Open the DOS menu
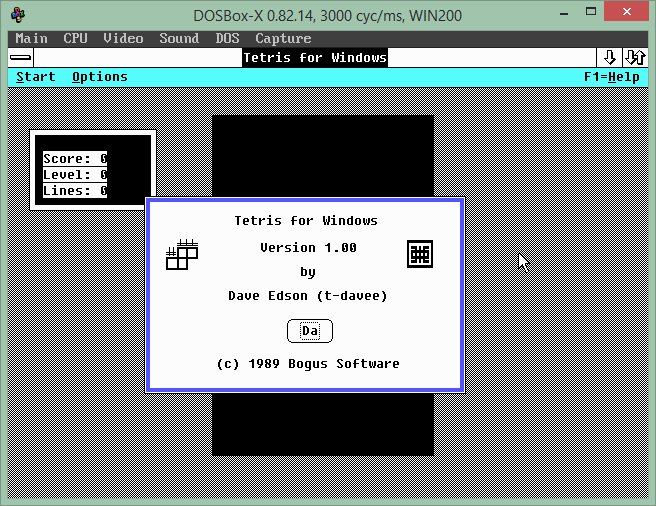656x506 pixels. [227, 39]
